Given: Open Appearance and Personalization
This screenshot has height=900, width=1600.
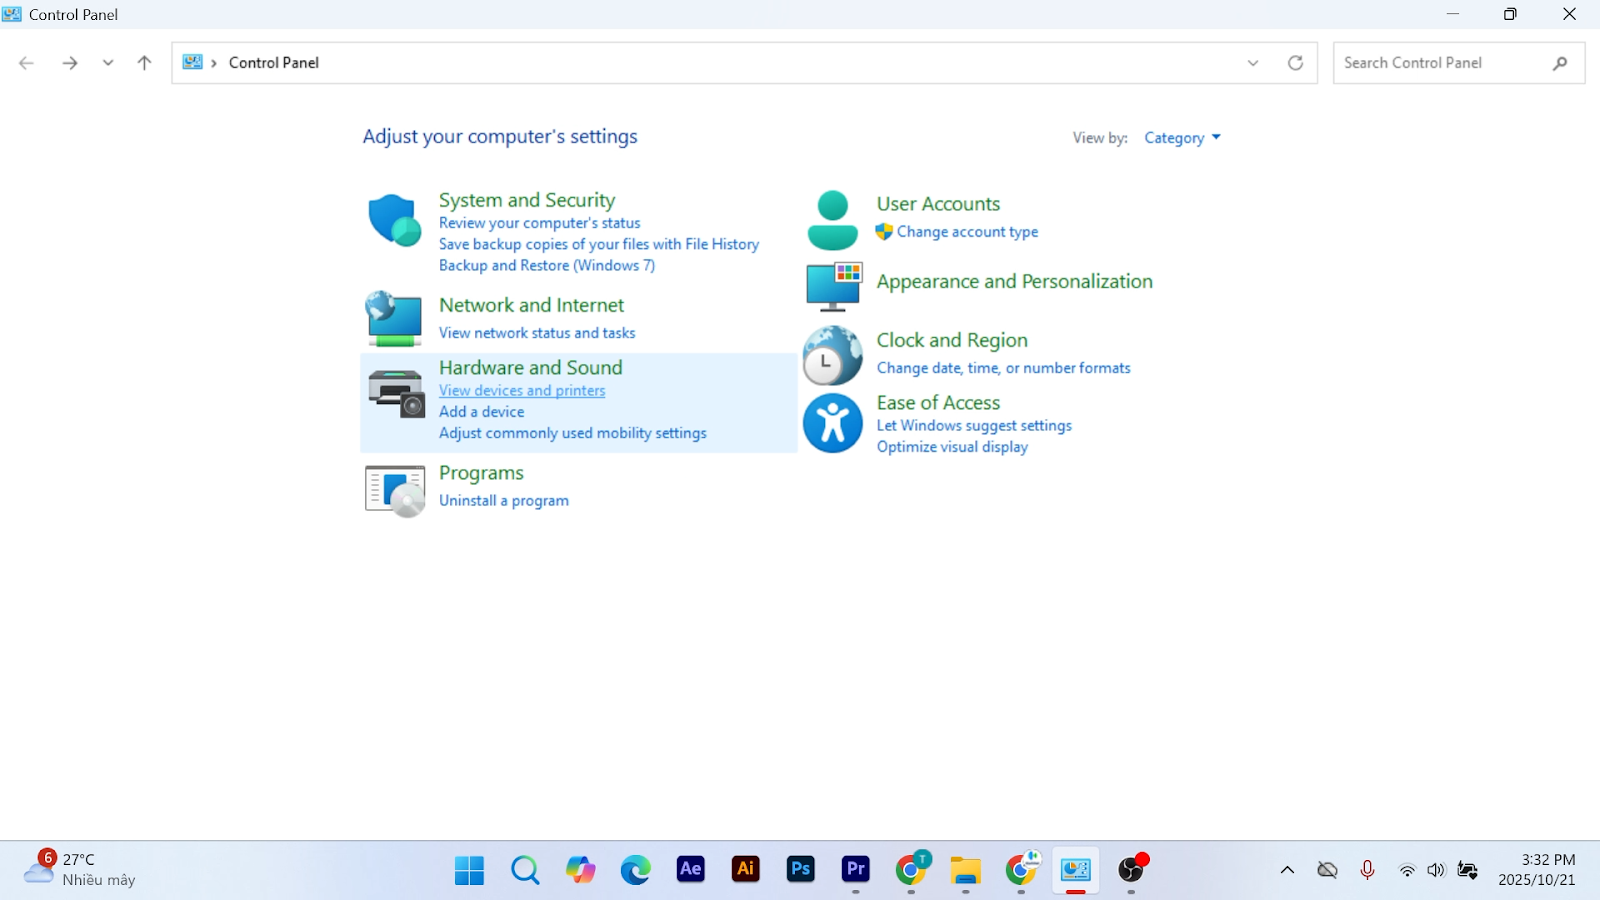Looking at the screenshot, I should pyautogui.click(x=1014, y=282).
